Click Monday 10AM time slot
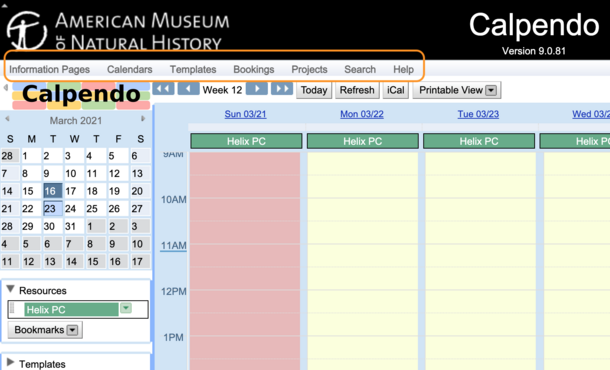Screen dimensions: 610x370 pyautogui.click(x=363, y=209)
